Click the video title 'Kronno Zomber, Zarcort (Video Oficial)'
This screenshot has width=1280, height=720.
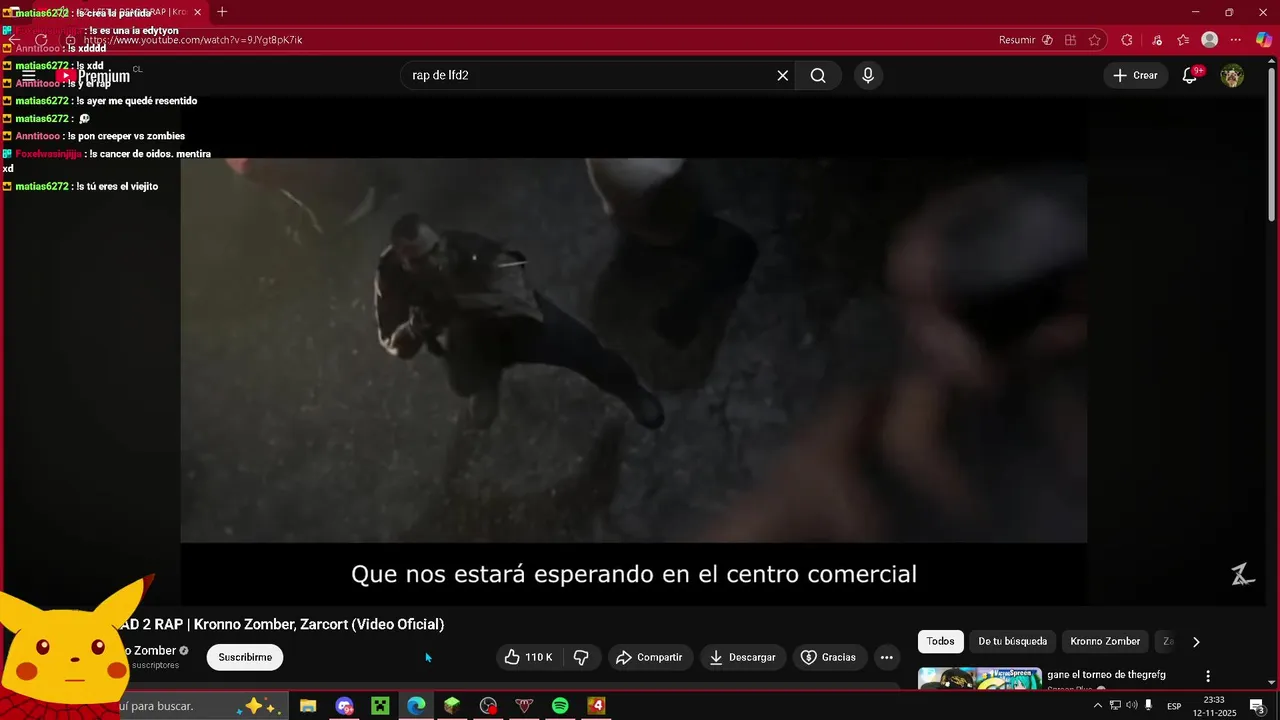(319, 624)
